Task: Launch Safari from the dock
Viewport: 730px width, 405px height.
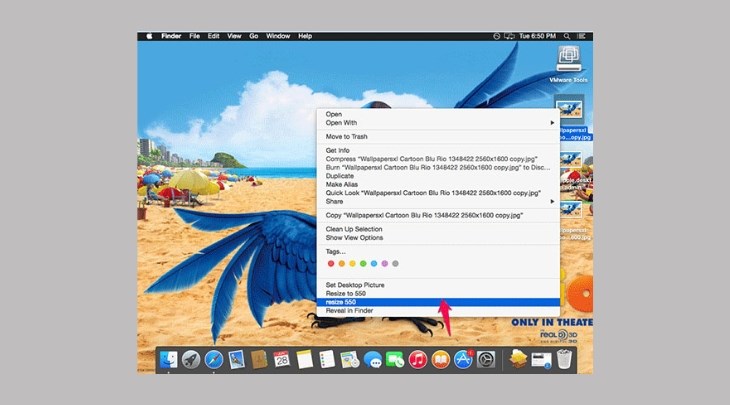Action: point(214,359)
